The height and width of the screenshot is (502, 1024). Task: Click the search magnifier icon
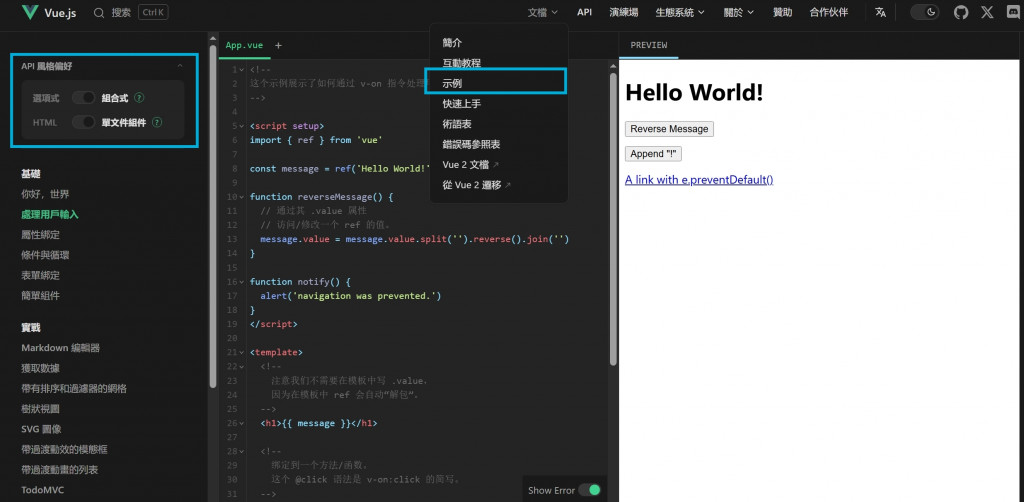(99, 12)
